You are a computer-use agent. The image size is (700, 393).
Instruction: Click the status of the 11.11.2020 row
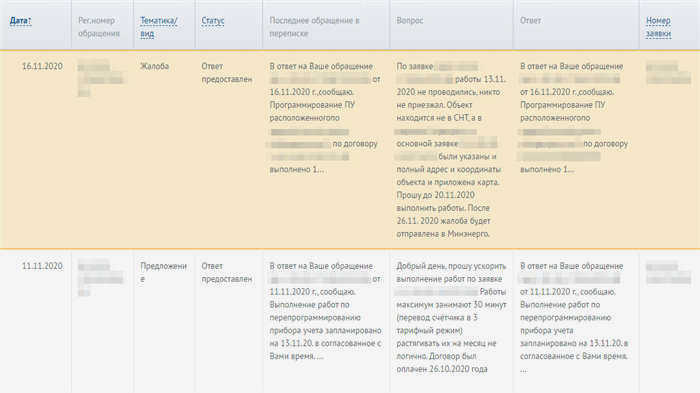[227, 272]
